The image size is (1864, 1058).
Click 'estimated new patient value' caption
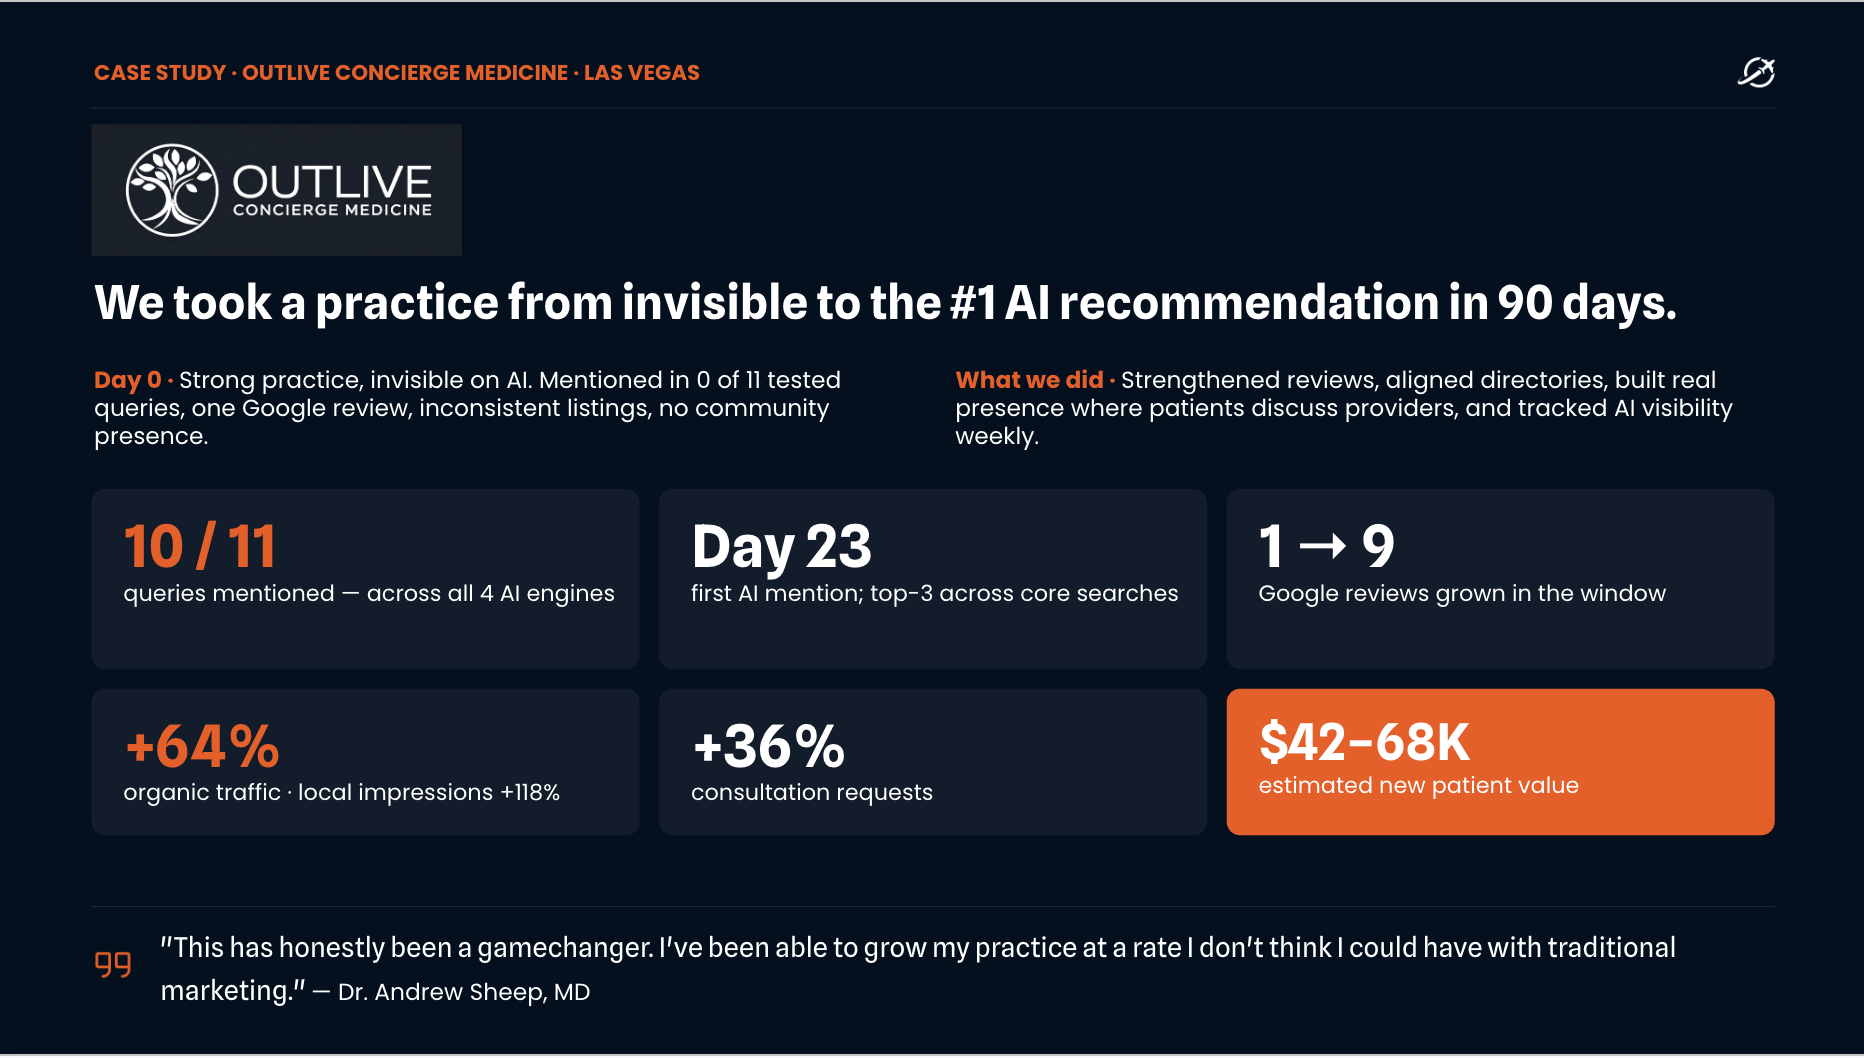pos(1418,786)
